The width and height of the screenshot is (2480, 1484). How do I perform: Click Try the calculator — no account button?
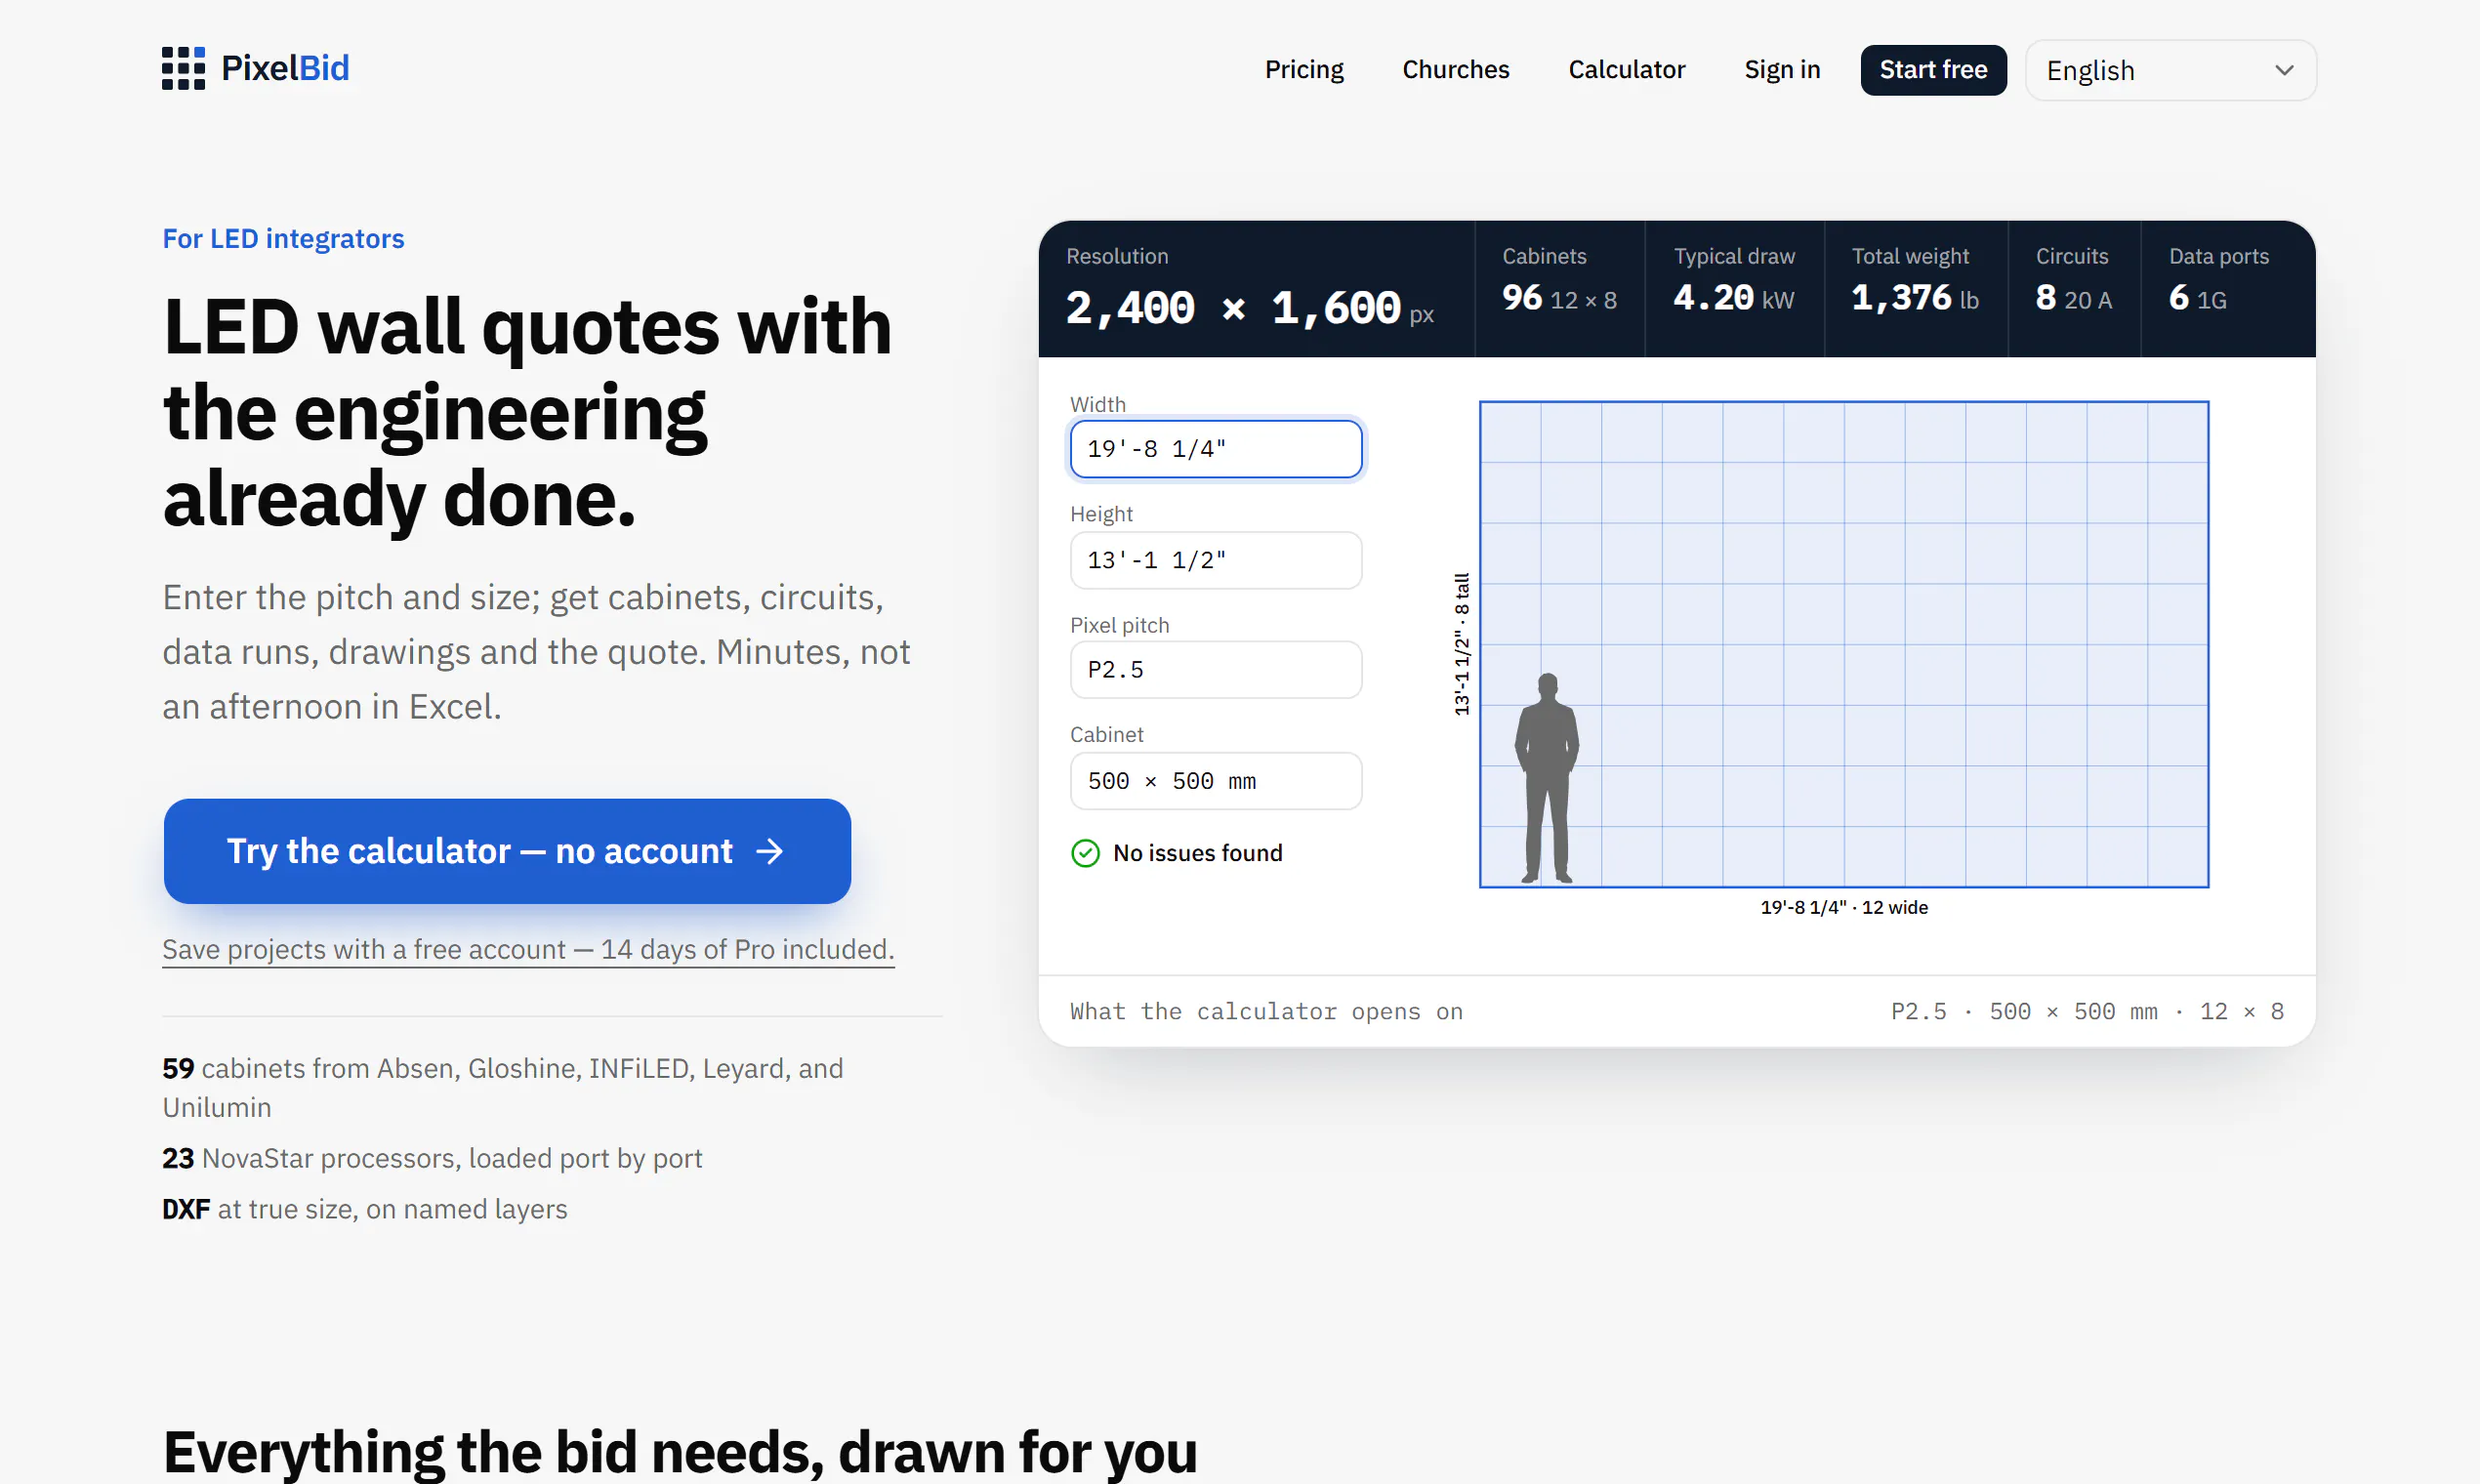(507, 851)
